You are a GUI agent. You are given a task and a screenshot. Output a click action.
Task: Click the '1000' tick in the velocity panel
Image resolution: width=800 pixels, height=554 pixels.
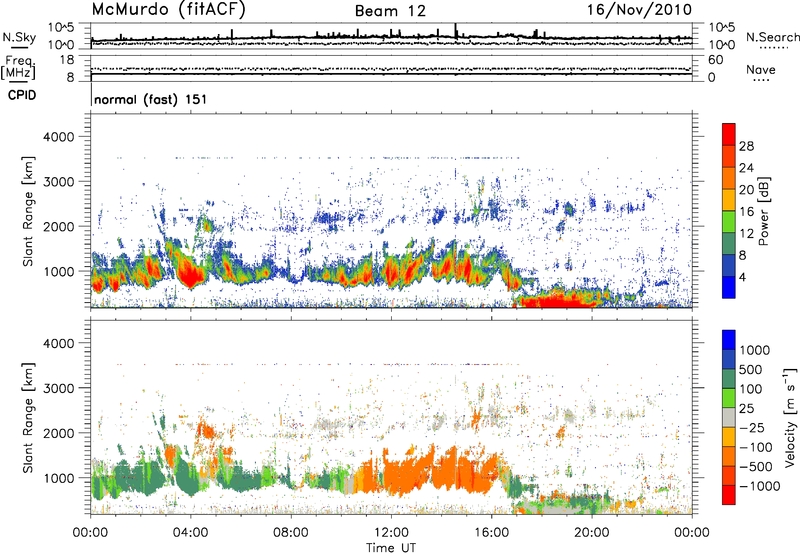pos(60,478)
